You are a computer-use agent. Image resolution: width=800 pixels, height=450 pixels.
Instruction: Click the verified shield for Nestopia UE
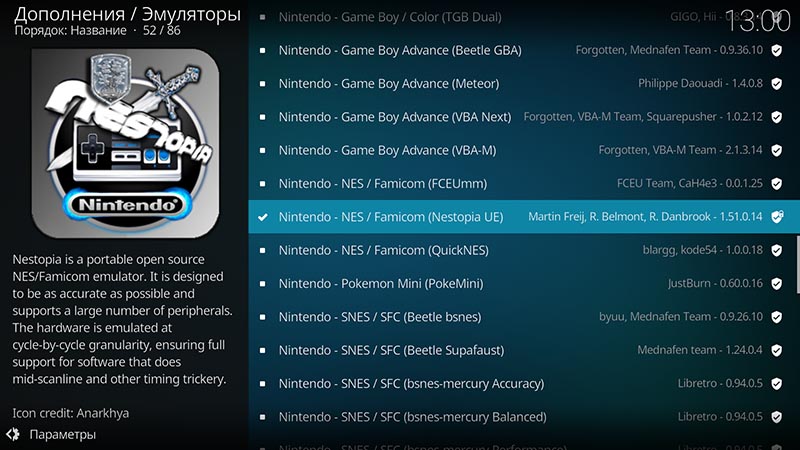click(777, 217)
